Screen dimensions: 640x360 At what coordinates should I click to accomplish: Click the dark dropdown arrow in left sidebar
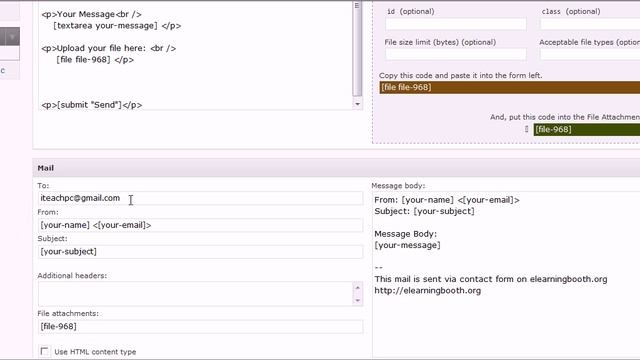click(12, 37)
